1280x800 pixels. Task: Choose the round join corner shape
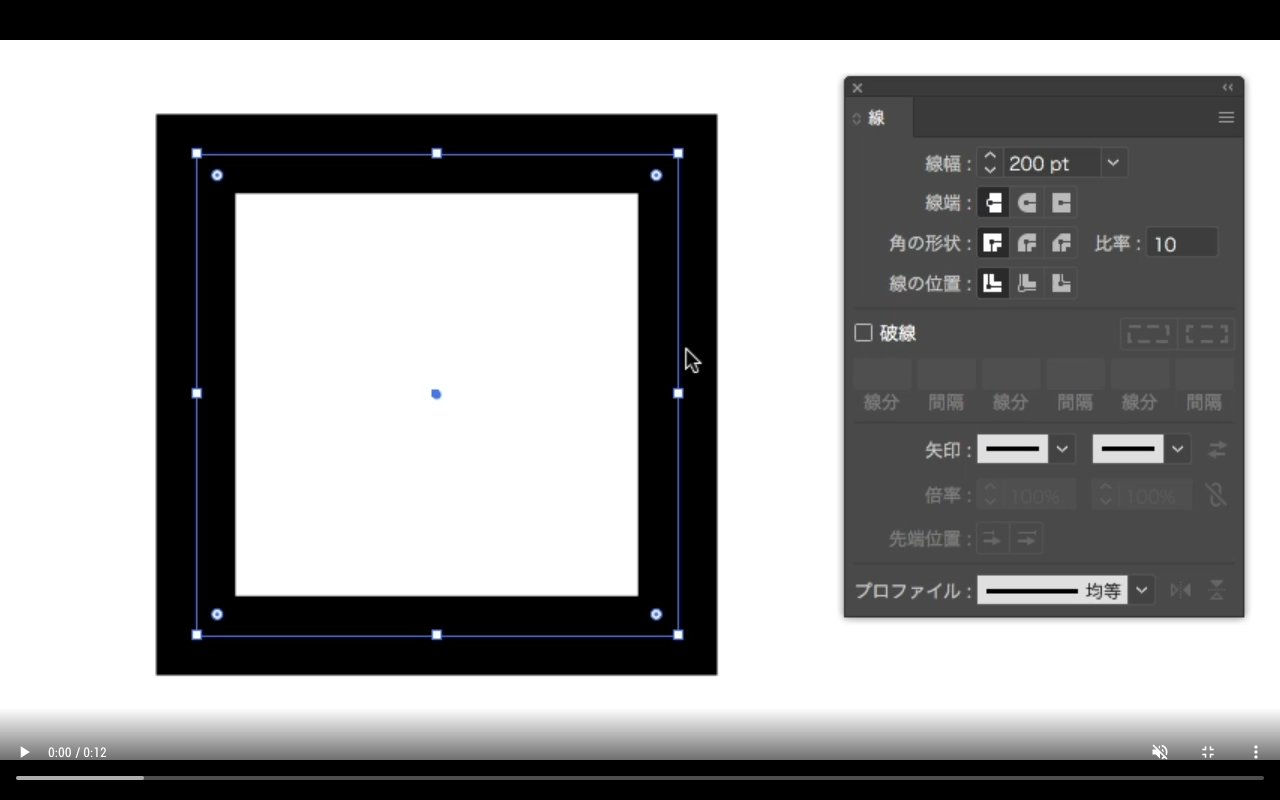1027,242
